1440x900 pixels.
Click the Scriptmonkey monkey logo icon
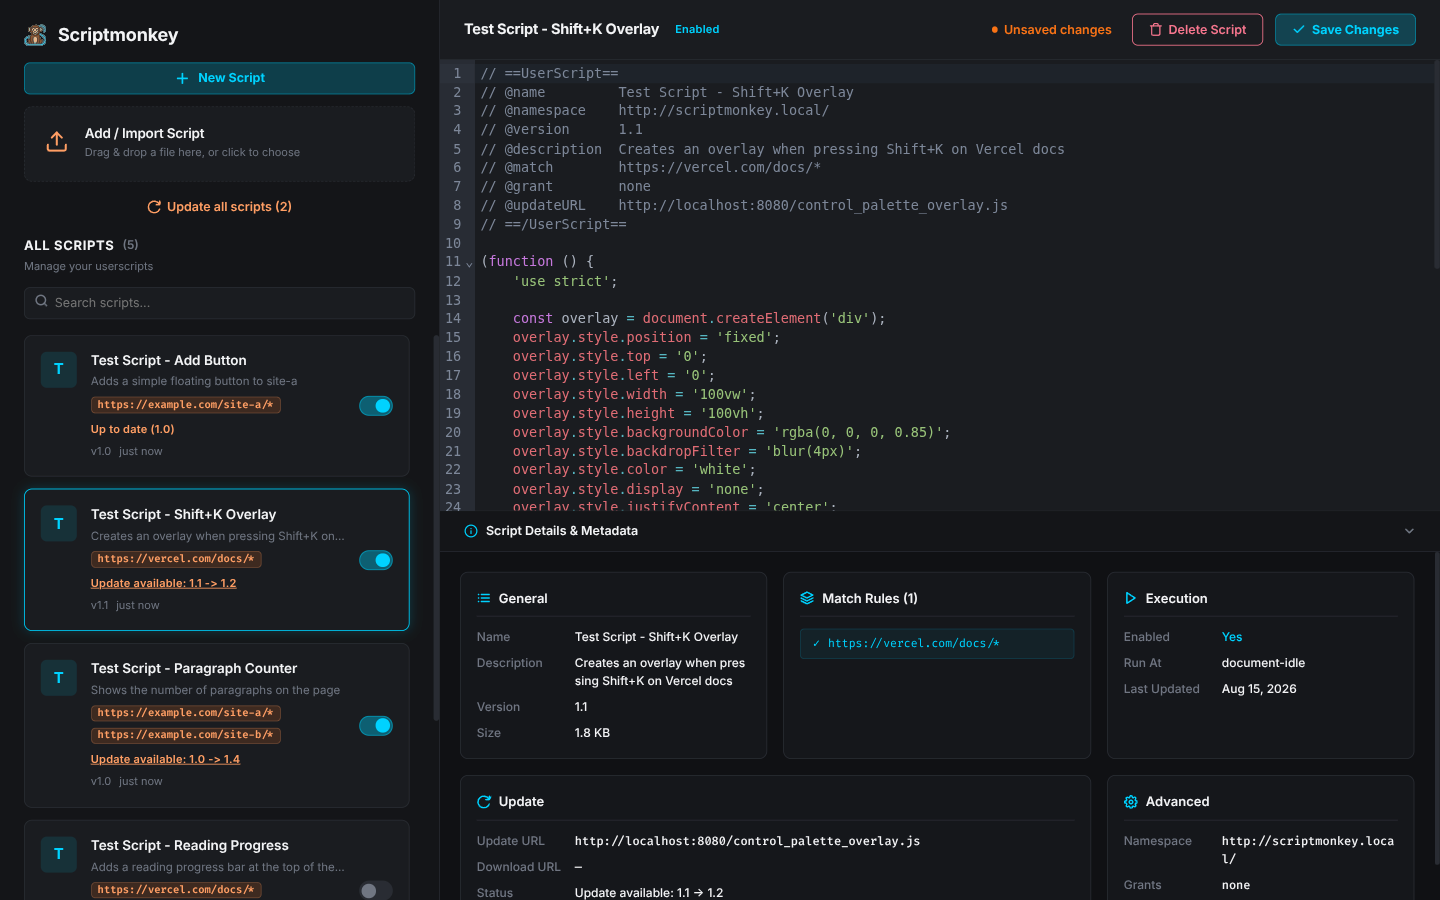(36, 35)
